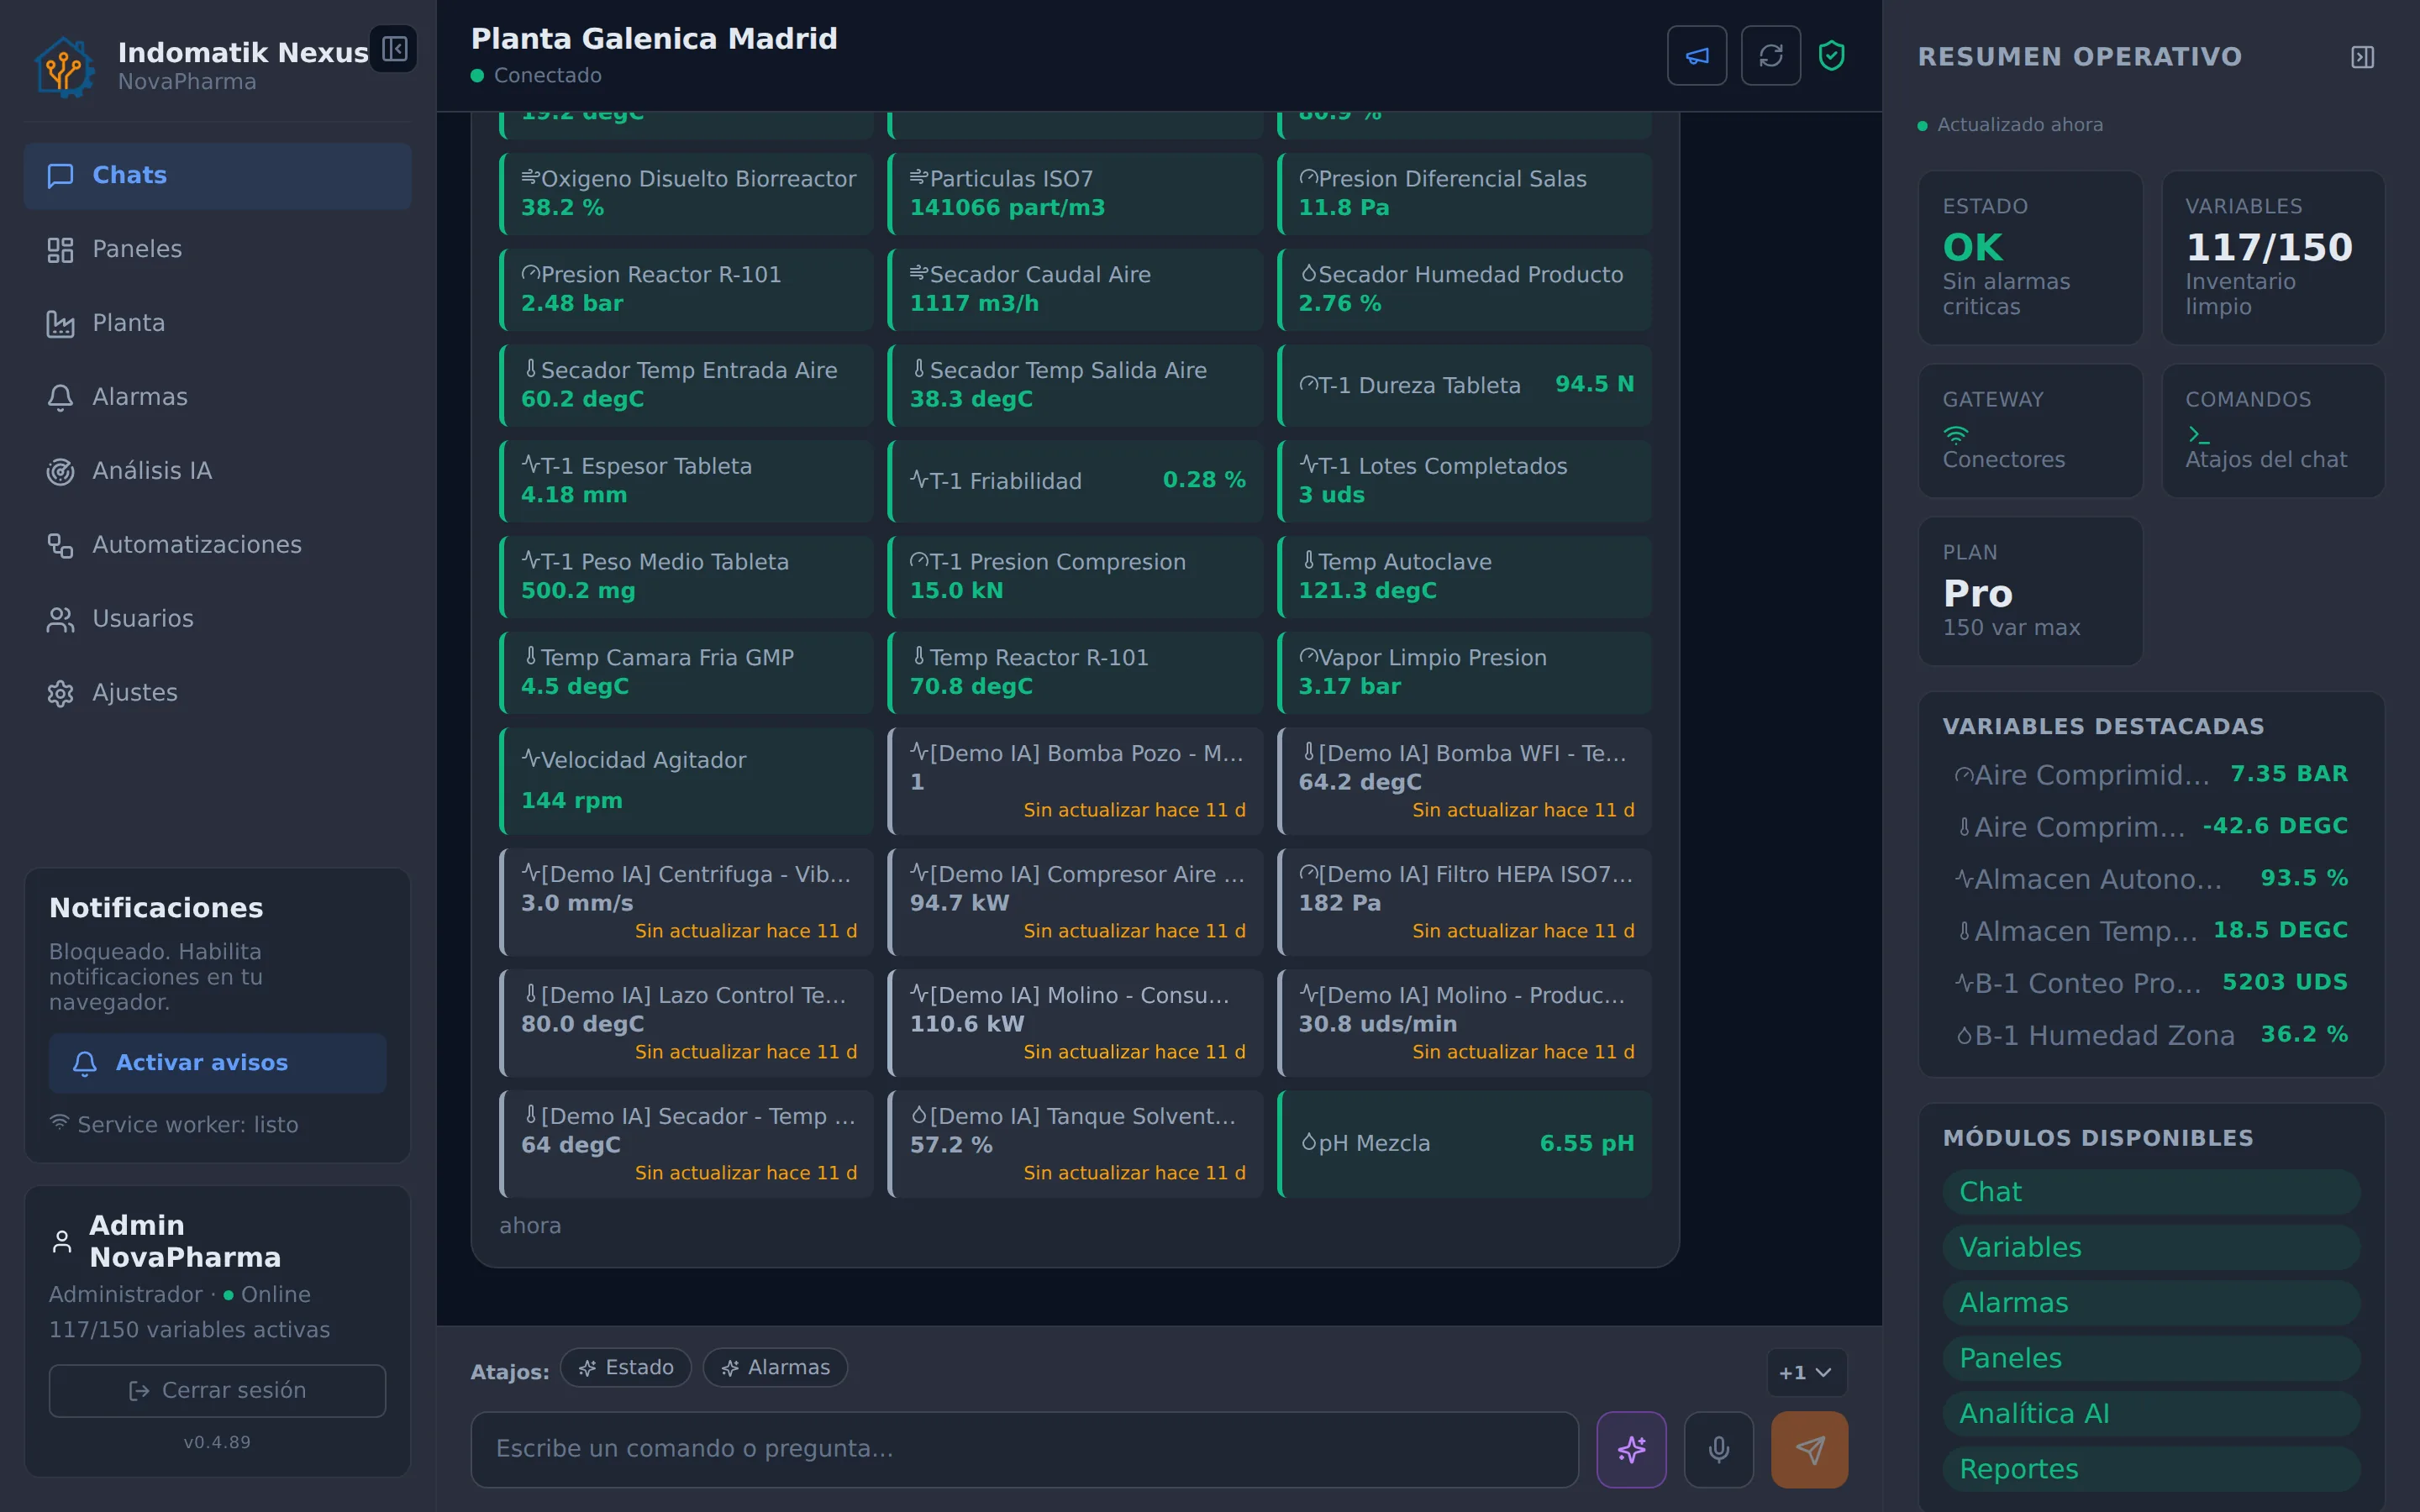Select the B-1 Conteo Pro variable row
This screenshot has width=2420, height=1512.
pyautogui.click(x=2151, y=983)
